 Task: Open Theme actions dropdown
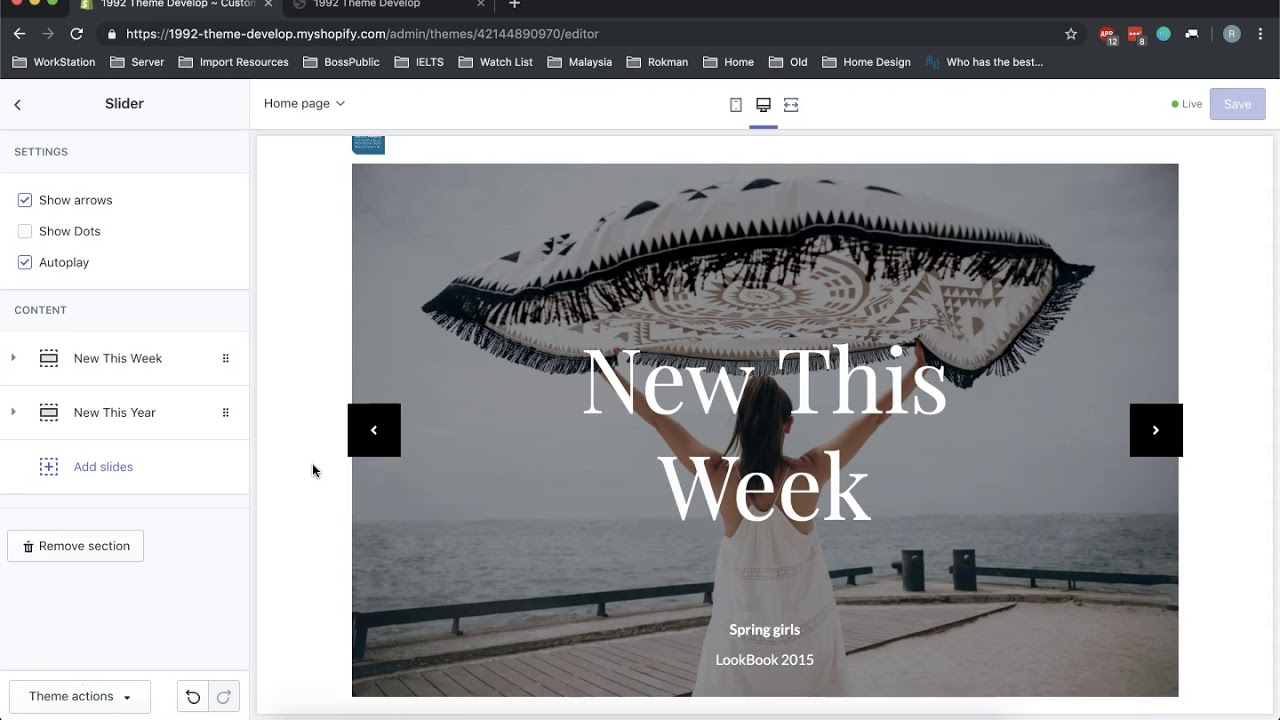coord(80,697)
